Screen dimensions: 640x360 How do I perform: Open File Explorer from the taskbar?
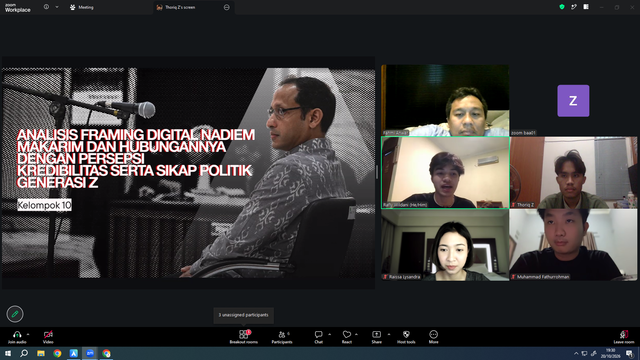click(x=41, y=353)
